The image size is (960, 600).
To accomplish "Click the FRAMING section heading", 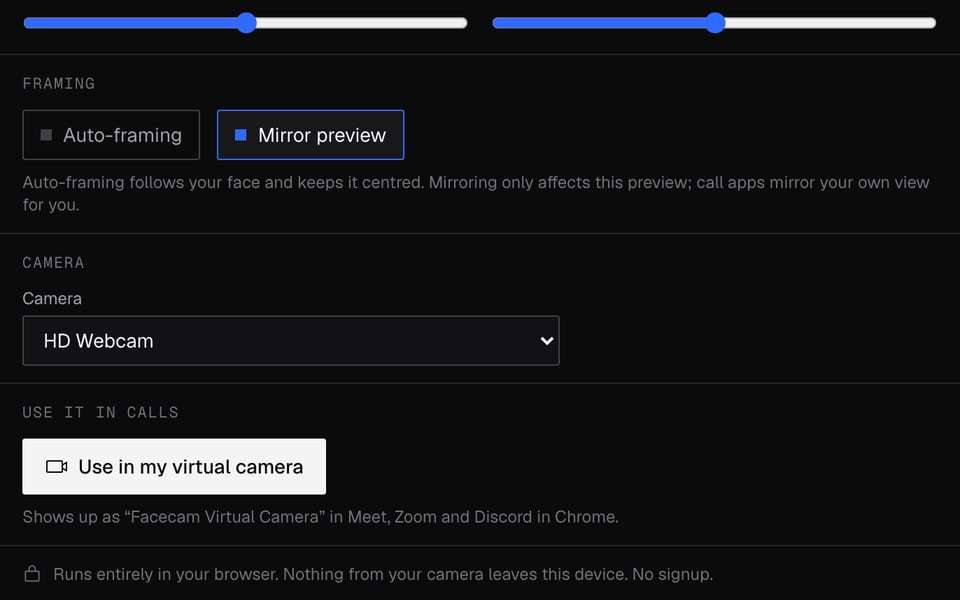I will 59,83.
